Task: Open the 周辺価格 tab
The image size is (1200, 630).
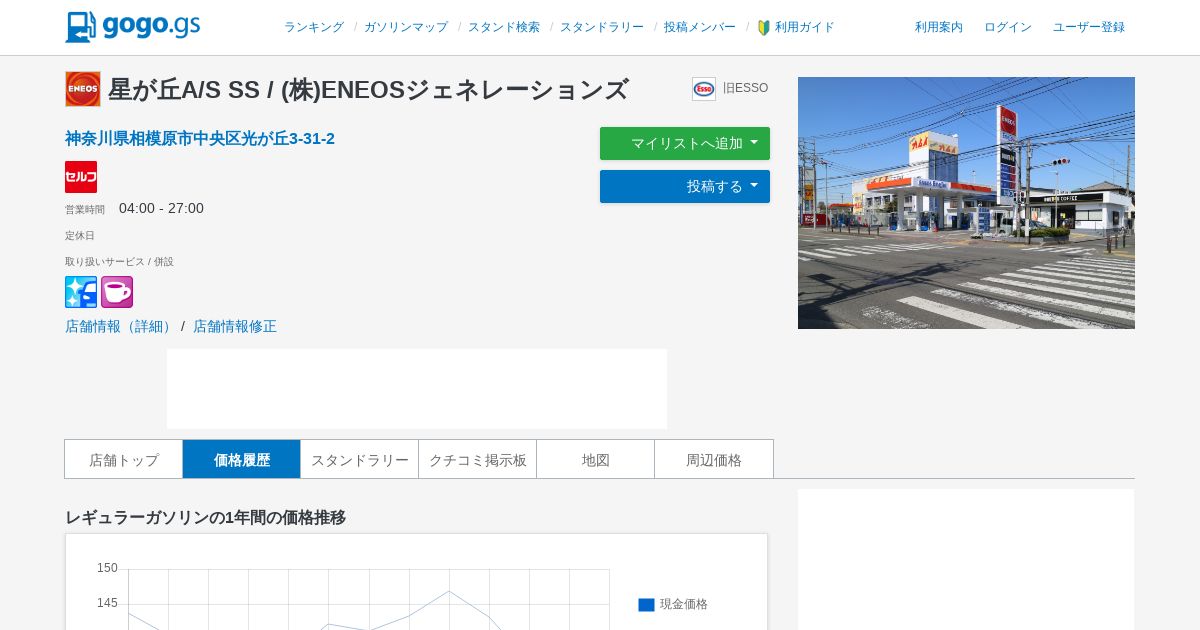Action: click(x=714, y=460)
